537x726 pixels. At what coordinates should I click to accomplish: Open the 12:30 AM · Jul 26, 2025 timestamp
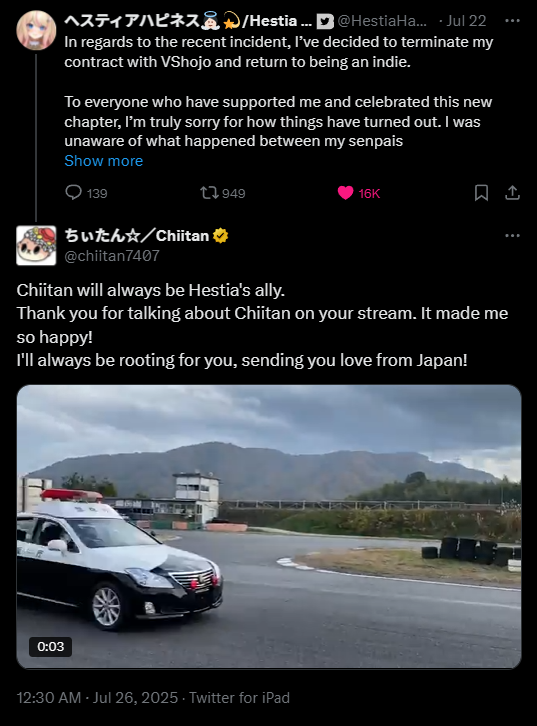(97, 698)
